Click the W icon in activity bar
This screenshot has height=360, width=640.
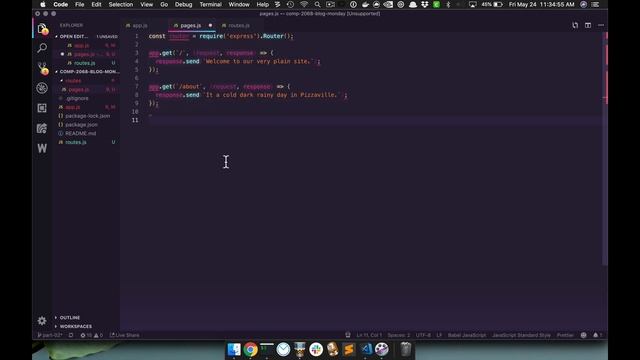click(x=42, y=148)
